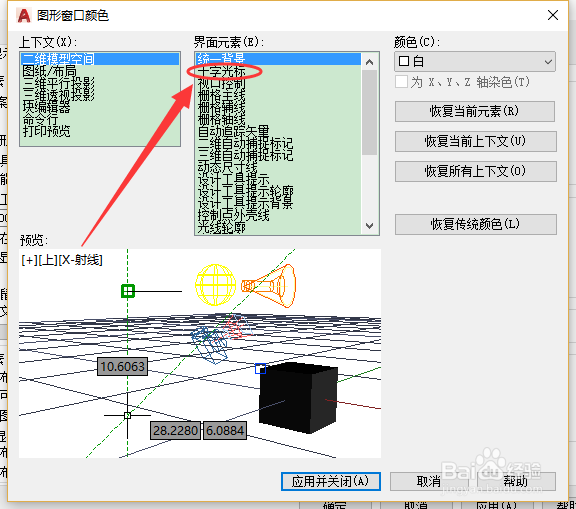This screenshot has width=576, height=509.
Task: Click 恢复当前元素(R) button
Action: coord(475,111)
